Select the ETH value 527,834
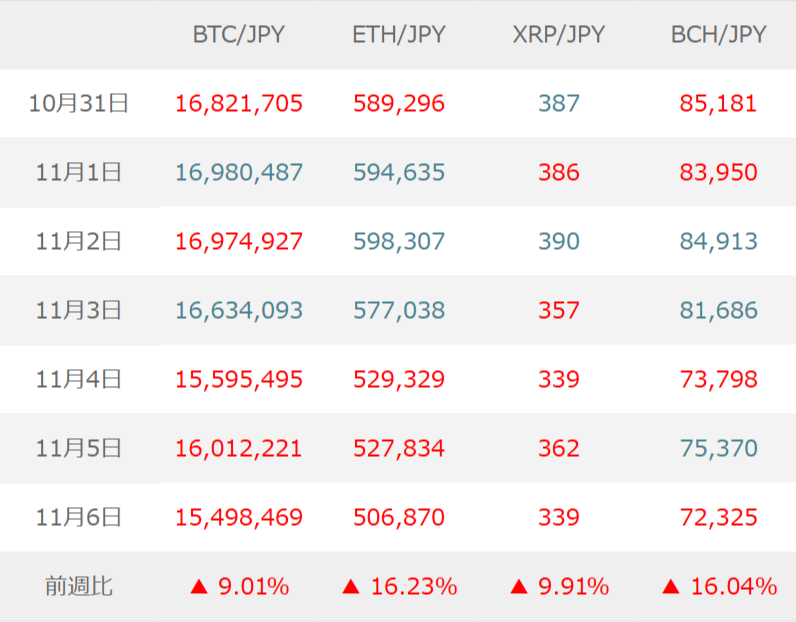The height and width of the screenshot is (622, 796). click(399, 449)
